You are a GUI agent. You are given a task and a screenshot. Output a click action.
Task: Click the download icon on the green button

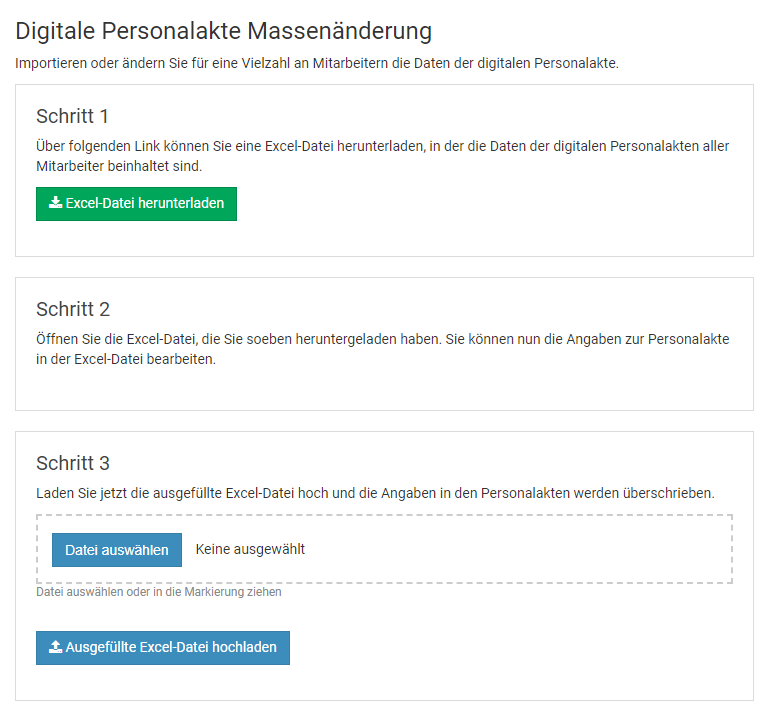pyautogui.click(x=55, y=203)
